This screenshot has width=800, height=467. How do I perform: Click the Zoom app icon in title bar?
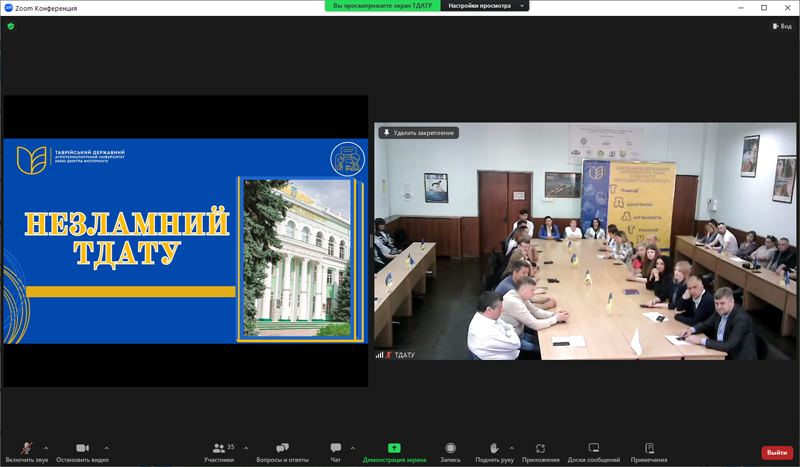8,8
